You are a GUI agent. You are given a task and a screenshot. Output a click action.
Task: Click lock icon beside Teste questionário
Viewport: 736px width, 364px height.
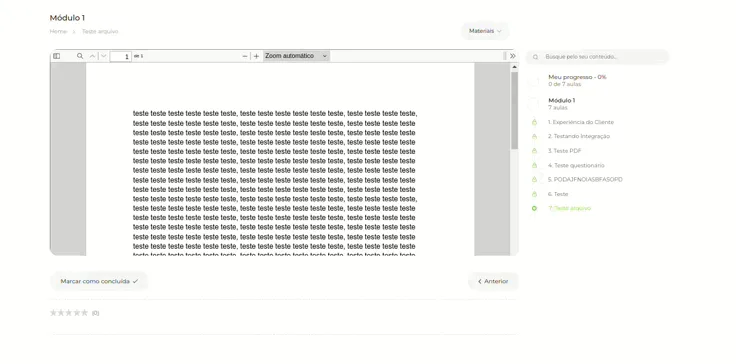pos(534,165)
